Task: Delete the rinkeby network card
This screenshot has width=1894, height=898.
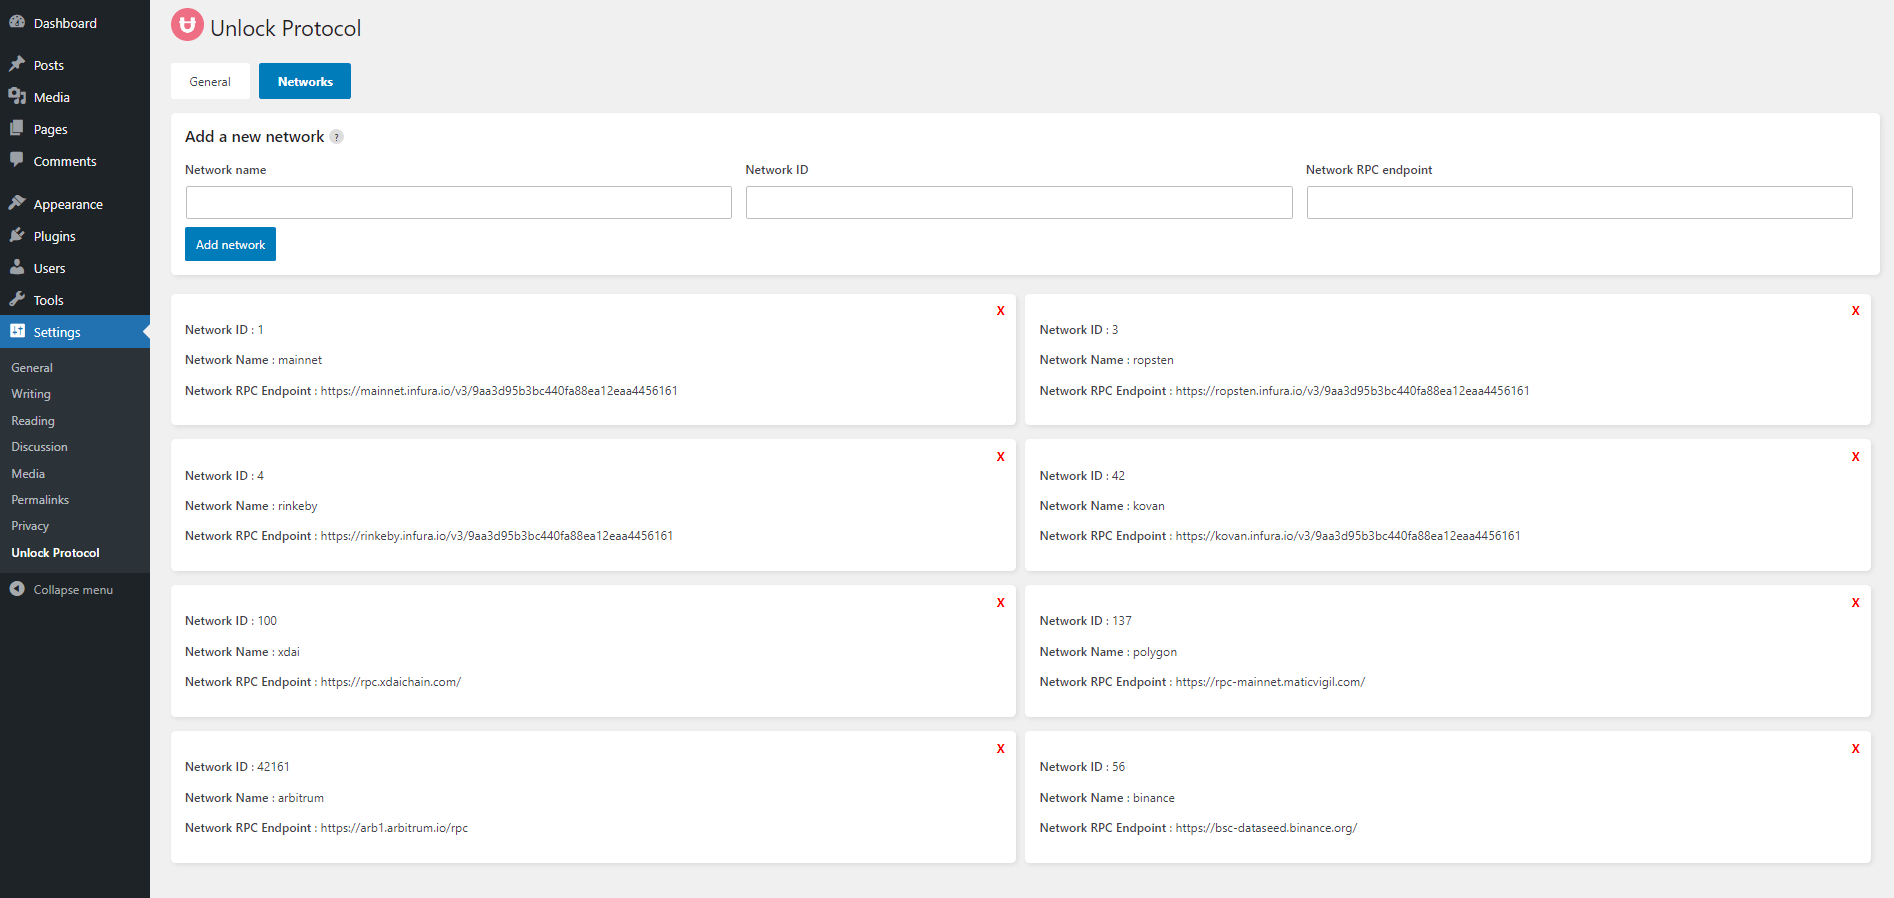Action: 1000,457
